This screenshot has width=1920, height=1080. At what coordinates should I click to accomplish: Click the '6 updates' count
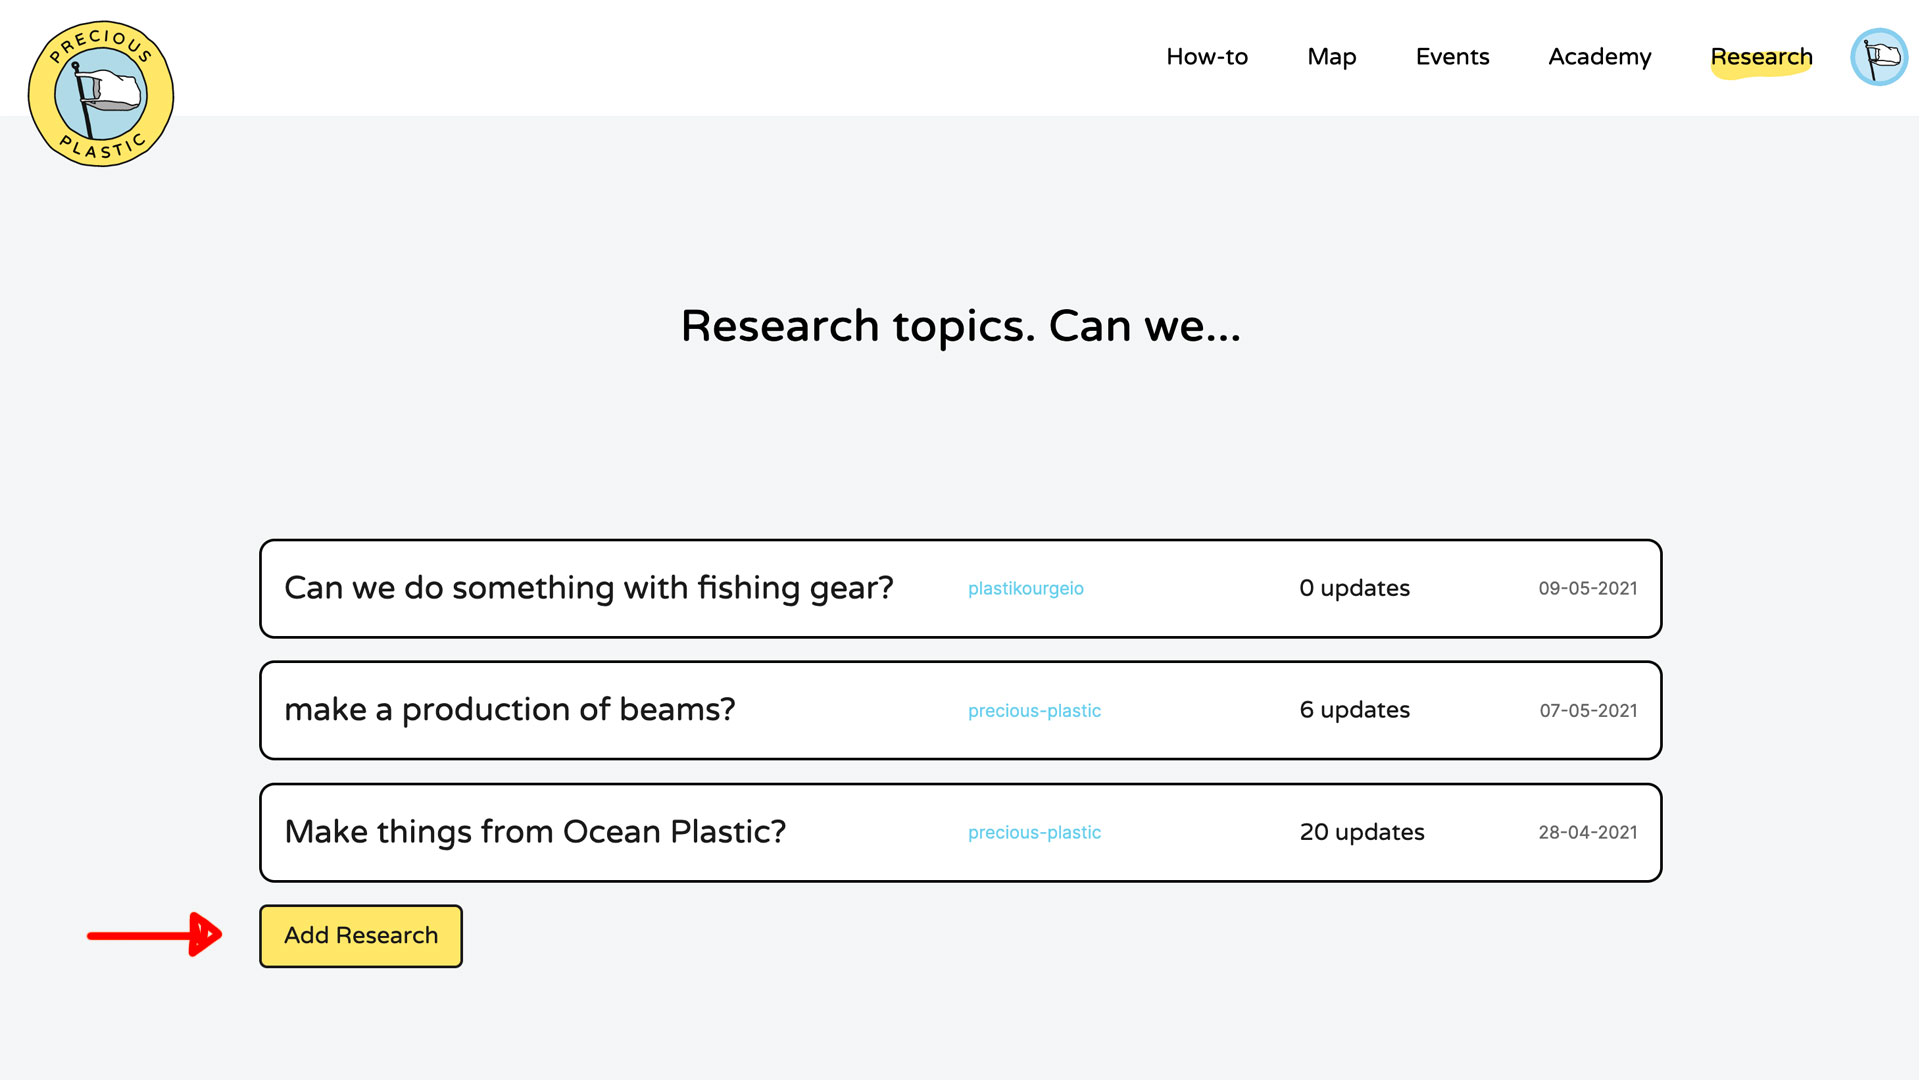1354,710
